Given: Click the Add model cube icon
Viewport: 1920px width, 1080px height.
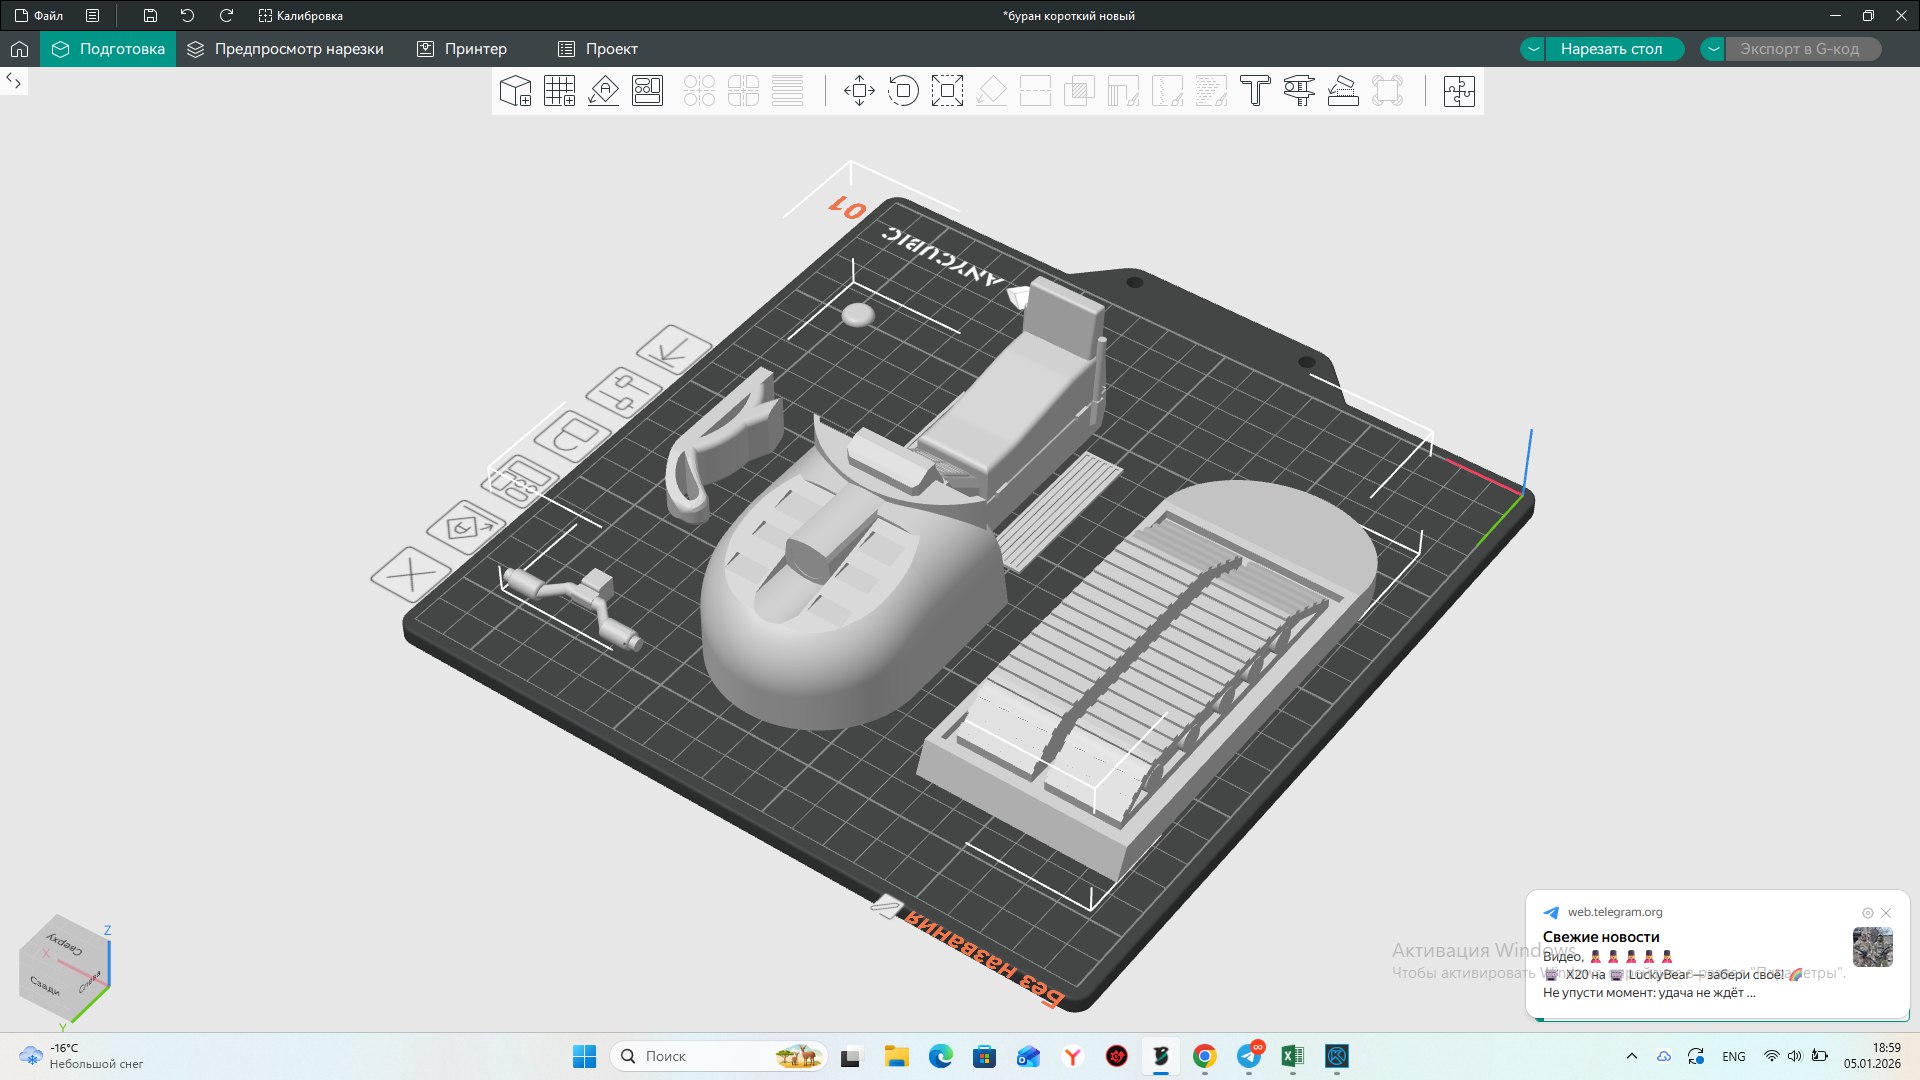Looking at the screenshot, I should click(515, 91).
